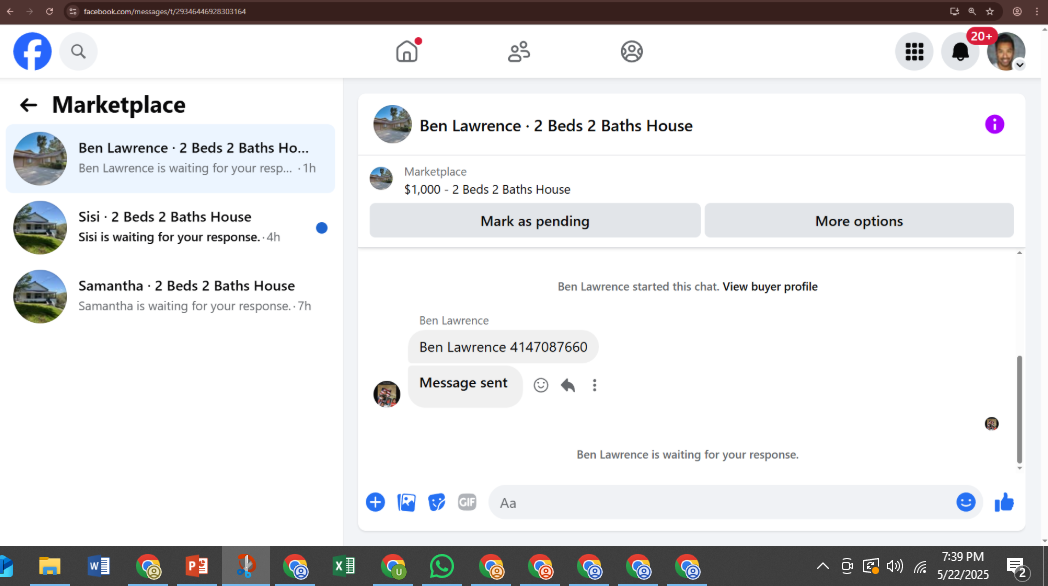Click Sisi's unread blue dot indicator
This screenshot has height=586, width=1048.
pos(321,228)
